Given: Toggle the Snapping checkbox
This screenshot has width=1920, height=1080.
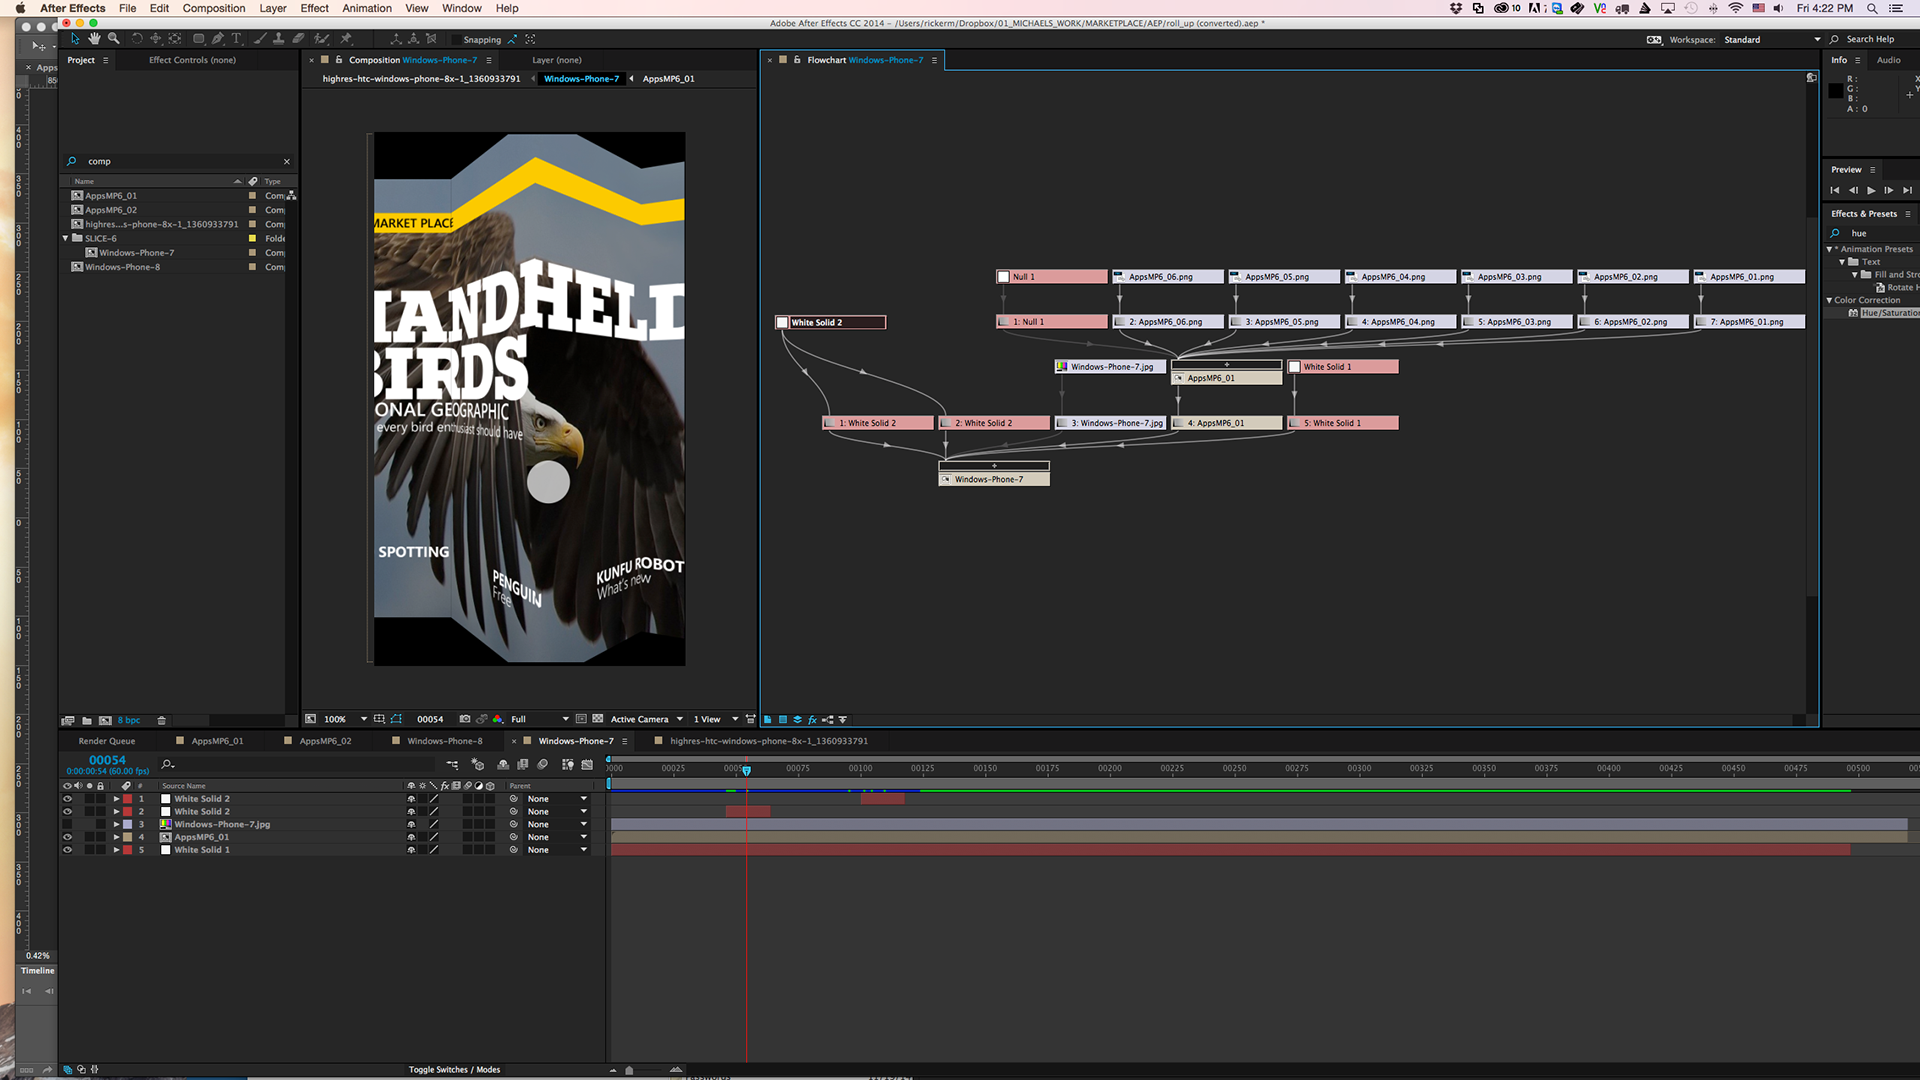Looking at the screenshot, I should click(456, 40).
